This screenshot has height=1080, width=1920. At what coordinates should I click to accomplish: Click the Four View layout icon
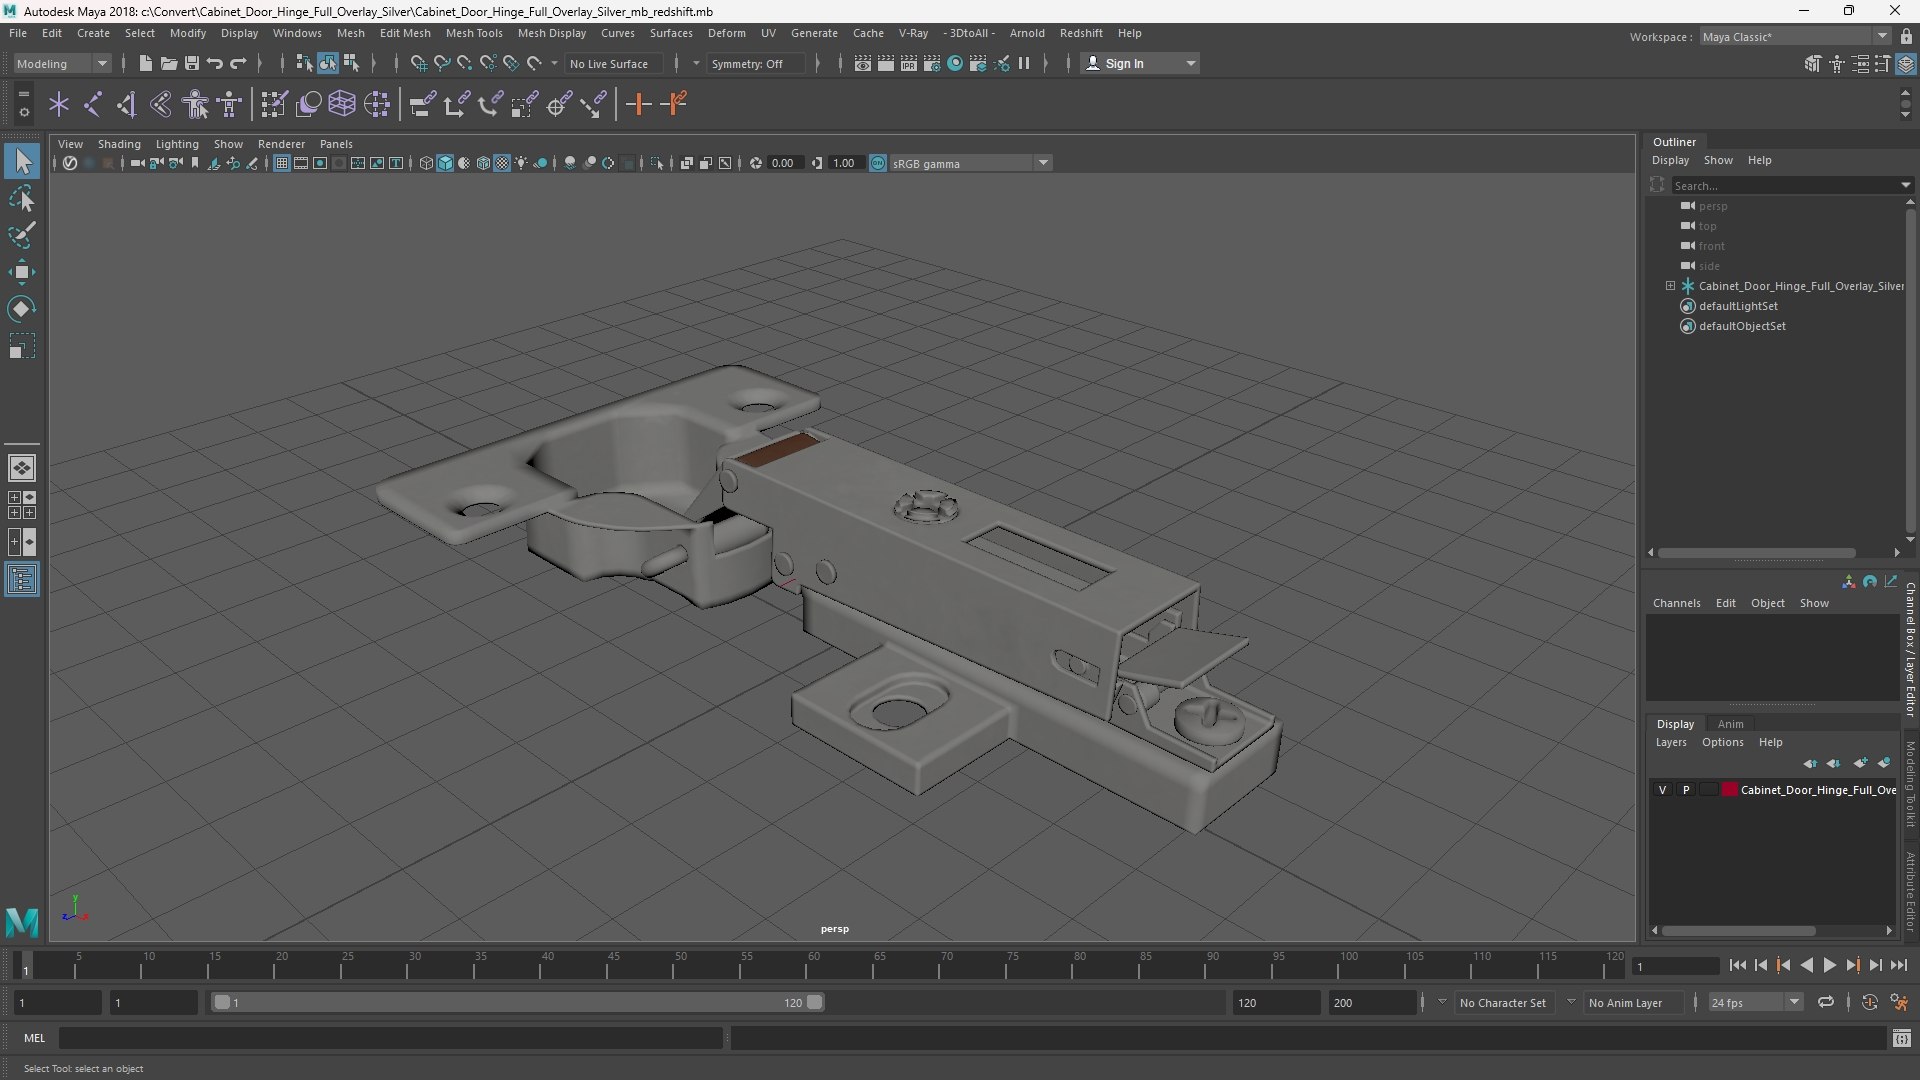(22, 505)
